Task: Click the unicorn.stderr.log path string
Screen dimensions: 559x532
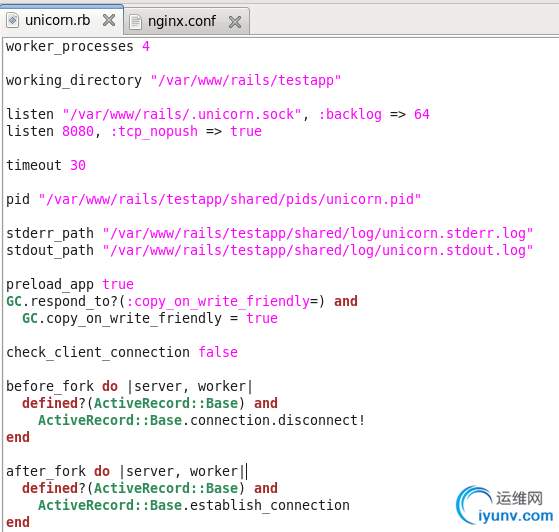Action: 318,233
